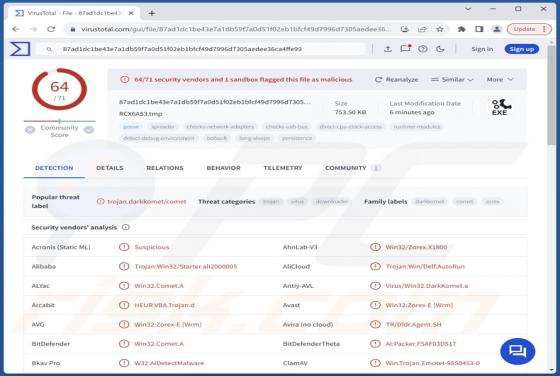560x376 pixels.
Task: Click the EXE file type icon
Action: pos(500,107)
